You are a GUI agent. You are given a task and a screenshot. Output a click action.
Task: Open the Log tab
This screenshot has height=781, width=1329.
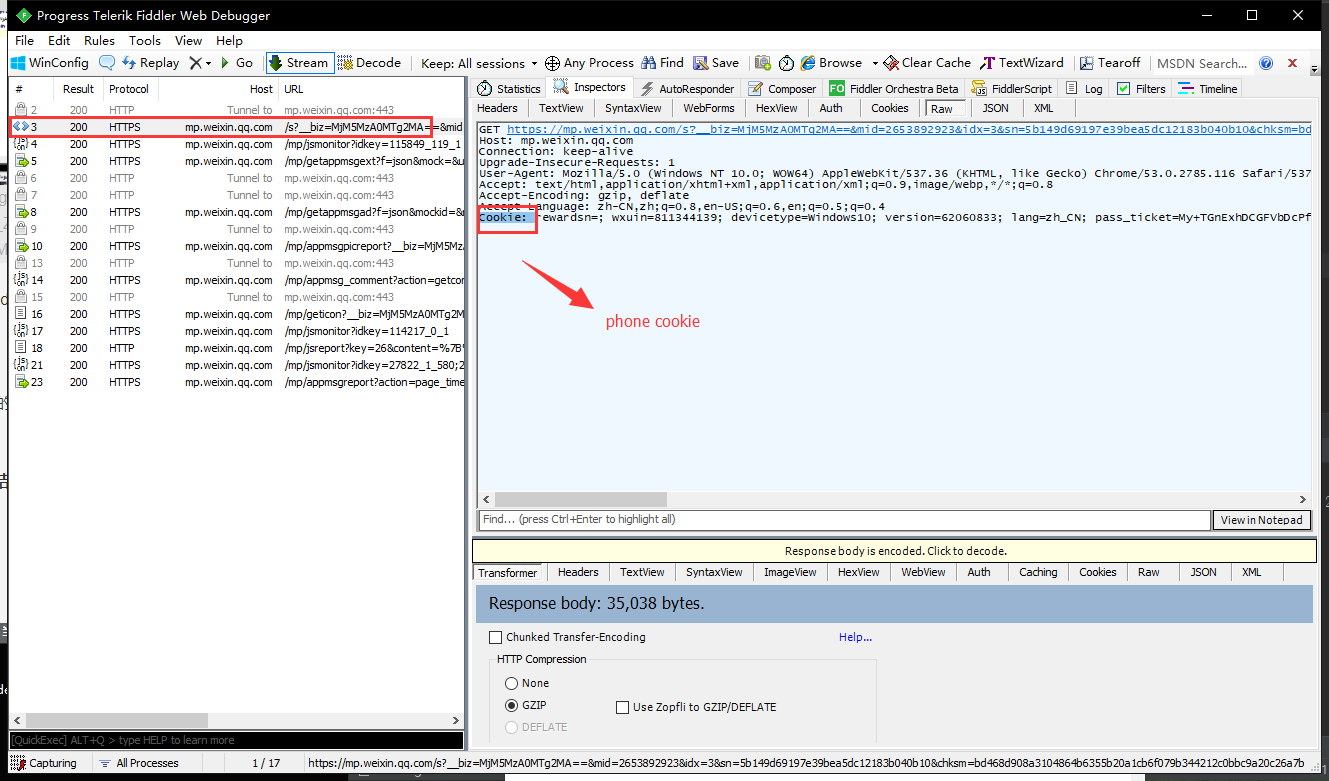coord(1084,89)
